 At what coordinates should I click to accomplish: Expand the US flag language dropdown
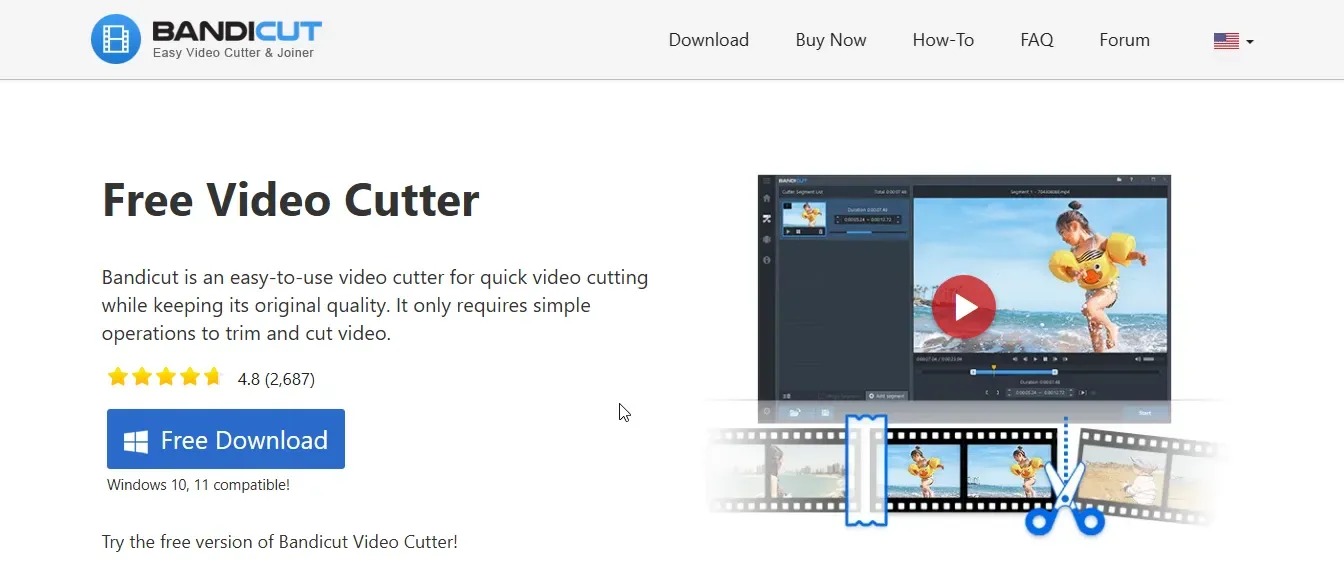(x=1233, y=41)
